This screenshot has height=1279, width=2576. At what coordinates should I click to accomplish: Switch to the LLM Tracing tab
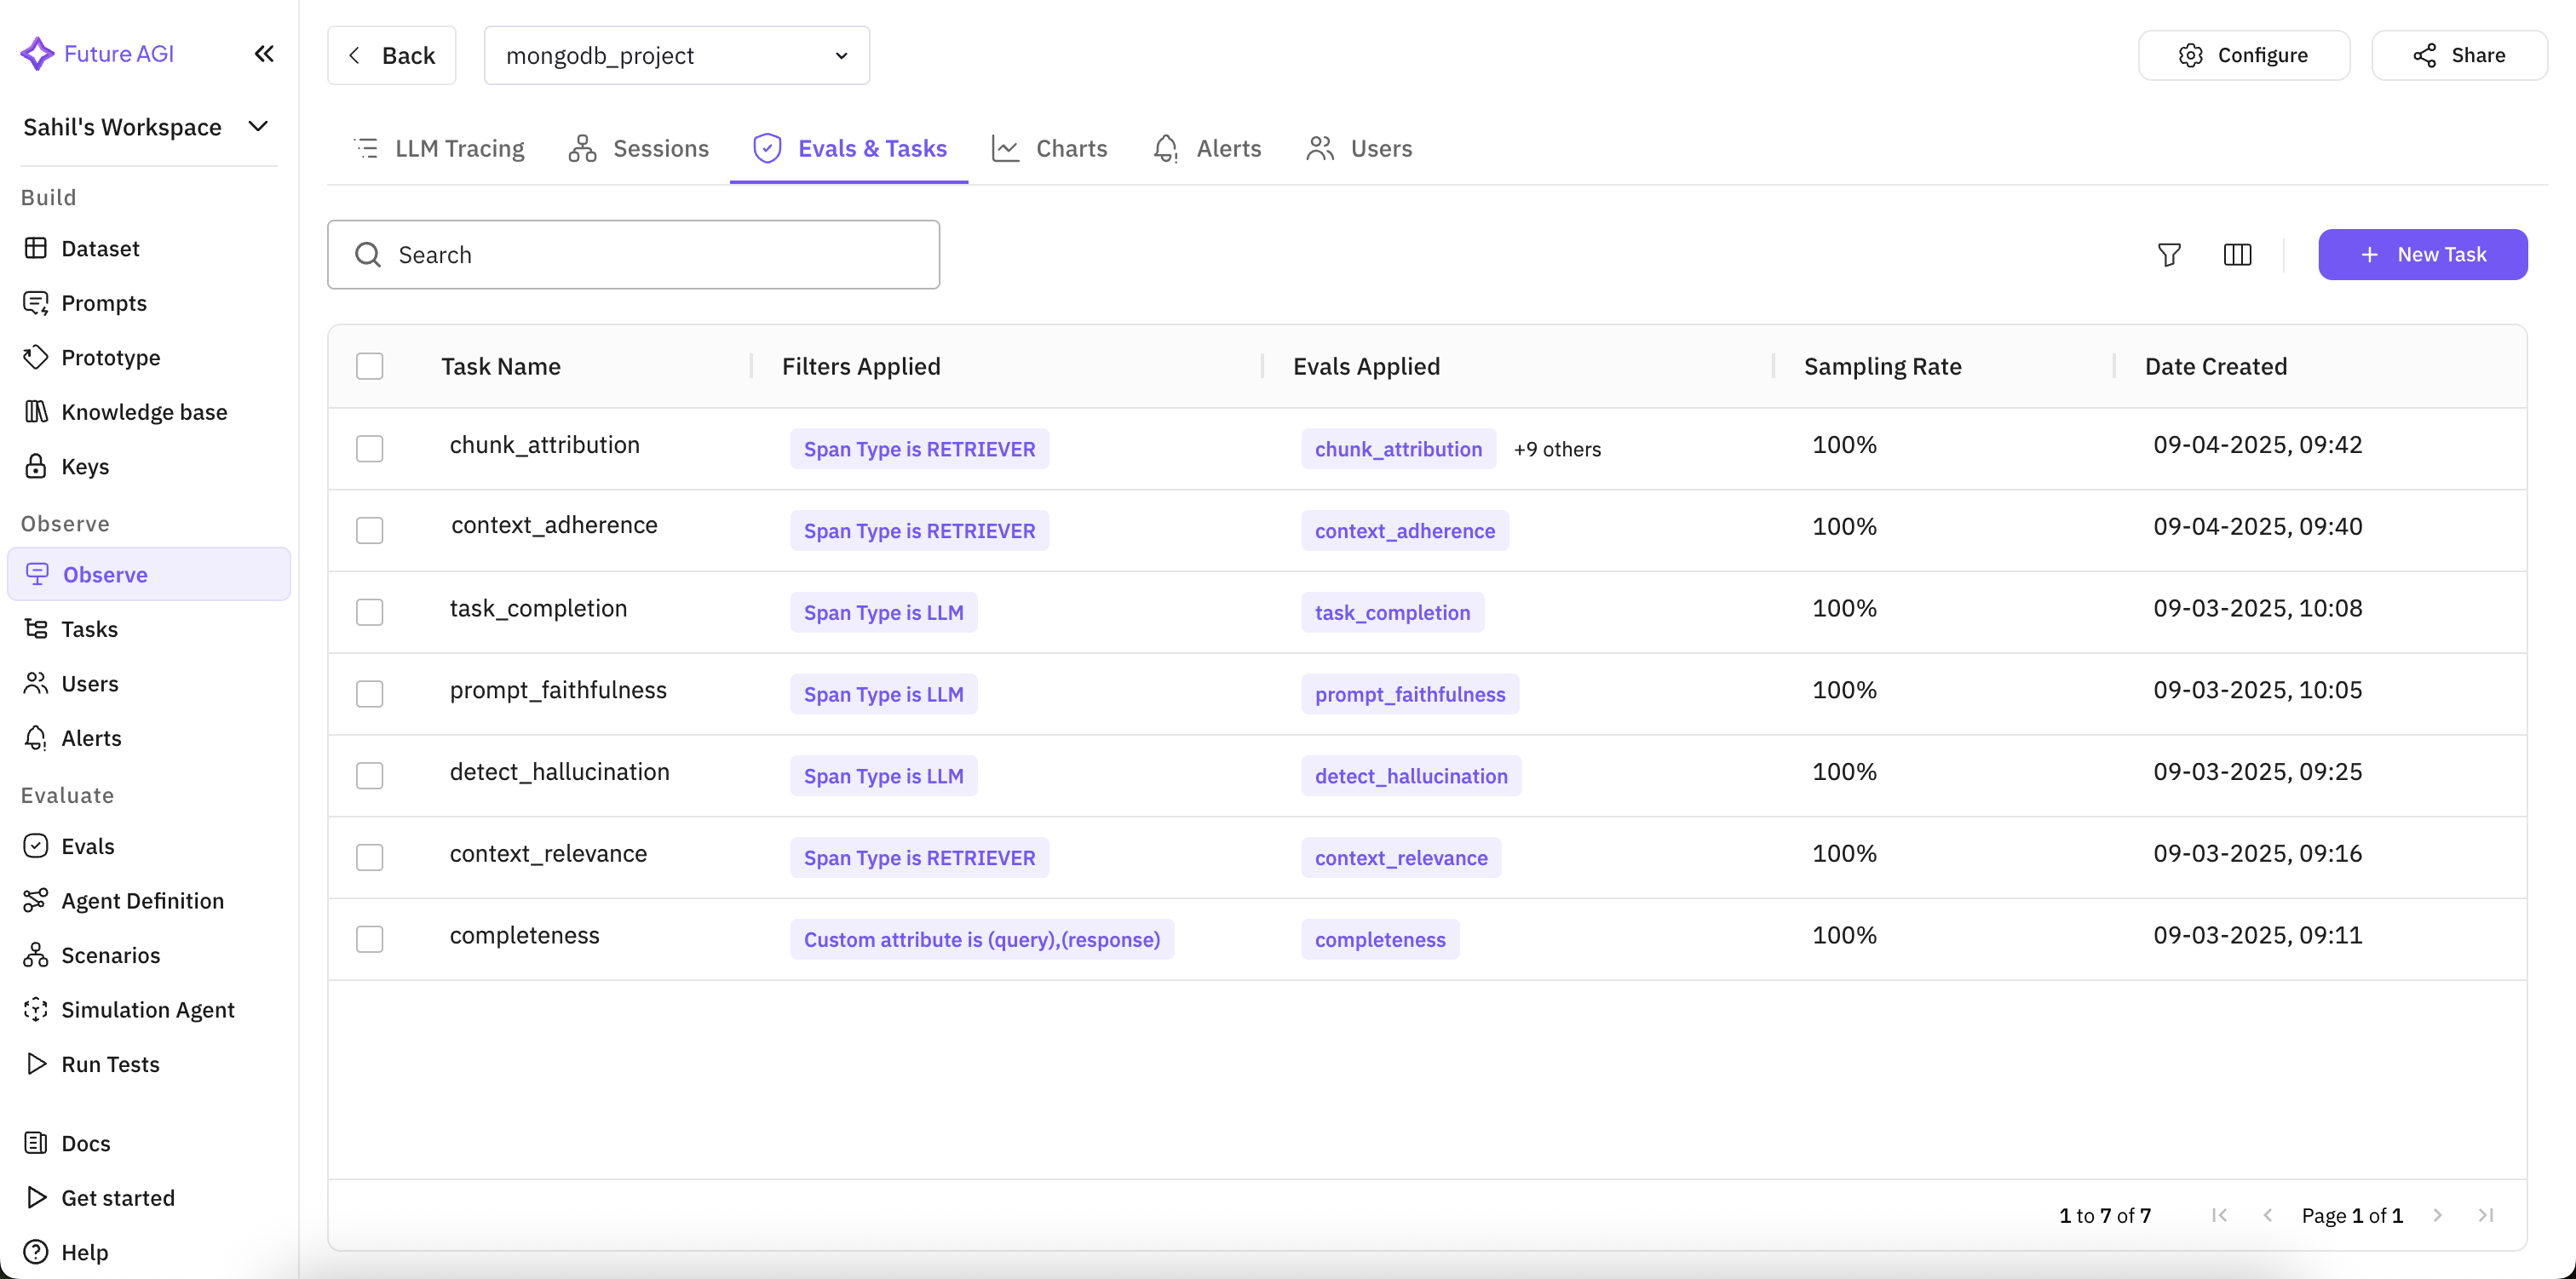[439, 148]
